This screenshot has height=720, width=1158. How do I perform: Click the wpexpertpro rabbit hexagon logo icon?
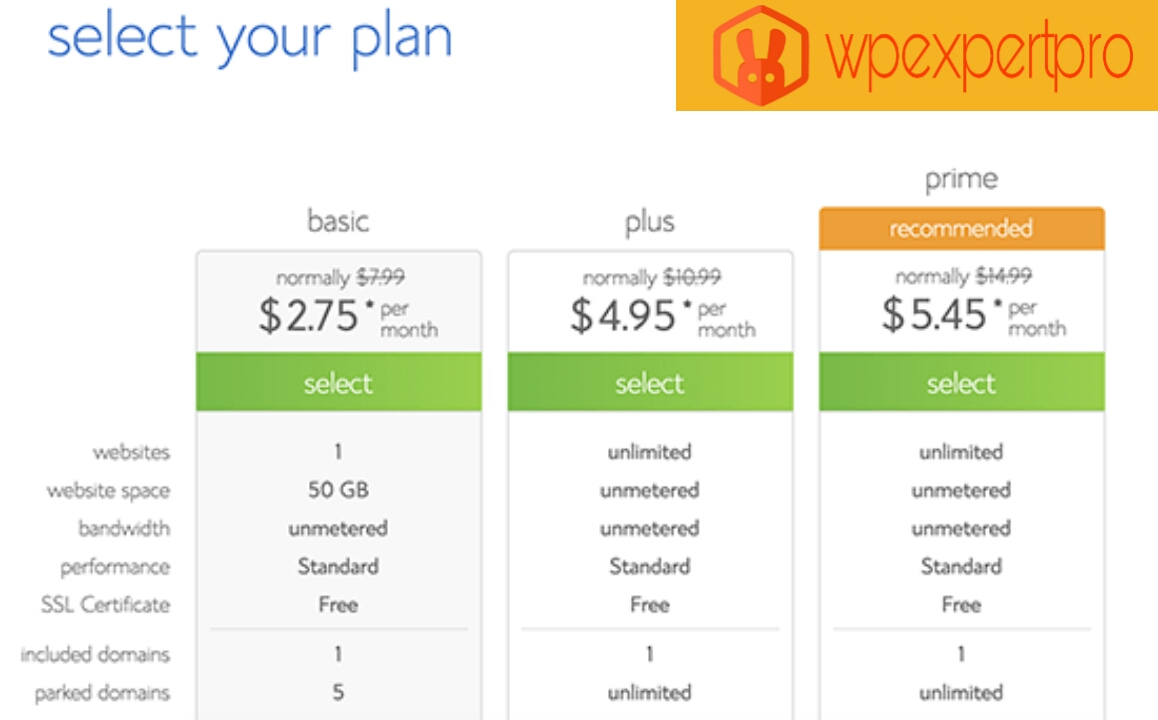coord(761,55)
